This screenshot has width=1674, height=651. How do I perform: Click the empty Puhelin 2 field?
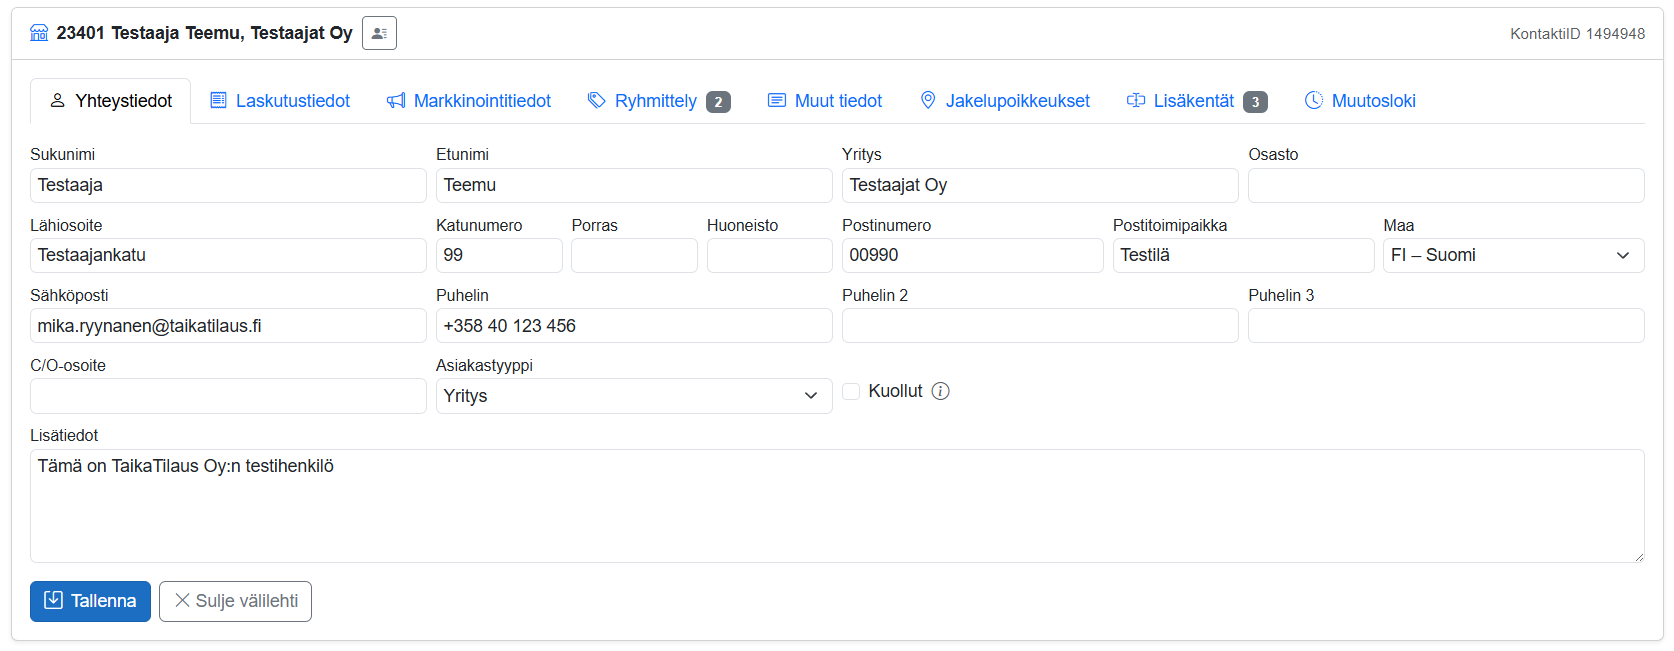tap(1040, 326)
